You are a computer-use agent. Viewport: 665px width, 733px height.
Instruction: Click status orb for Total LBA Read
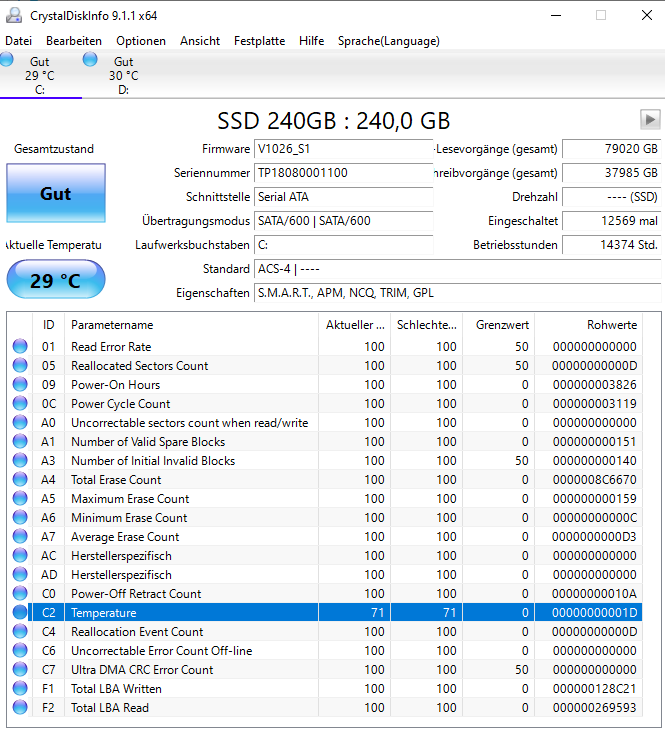pyautogui.click(x=20, y=708)
